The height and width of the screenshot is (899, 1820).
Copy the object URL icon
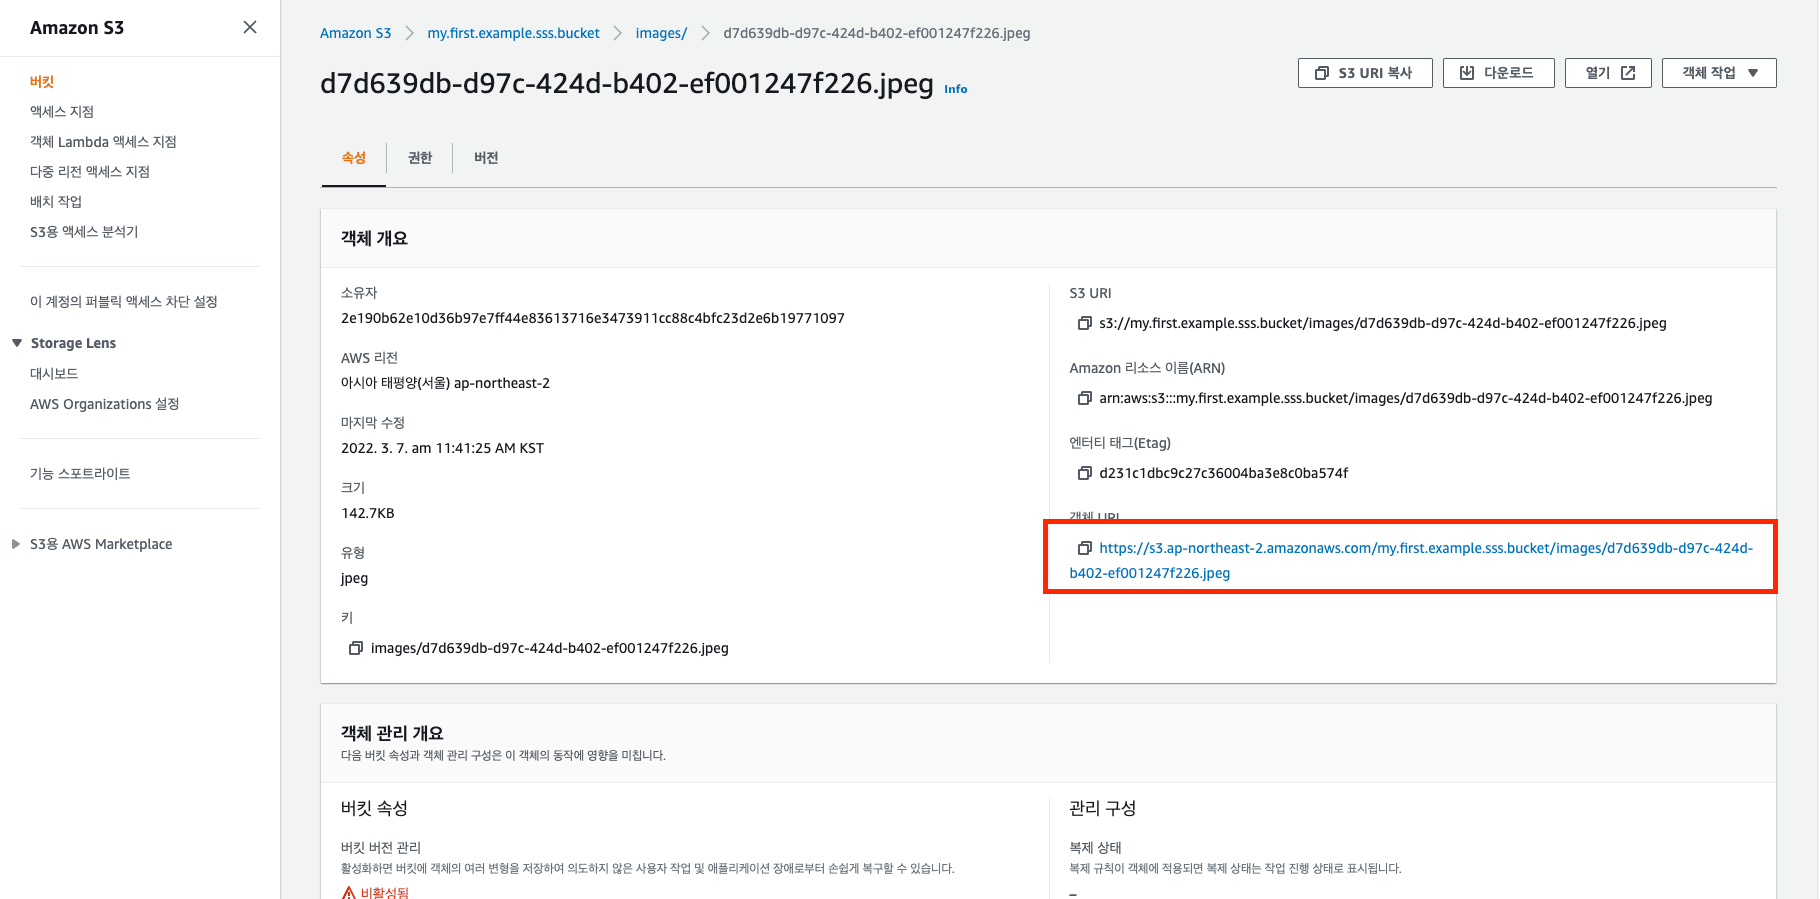1084,548
